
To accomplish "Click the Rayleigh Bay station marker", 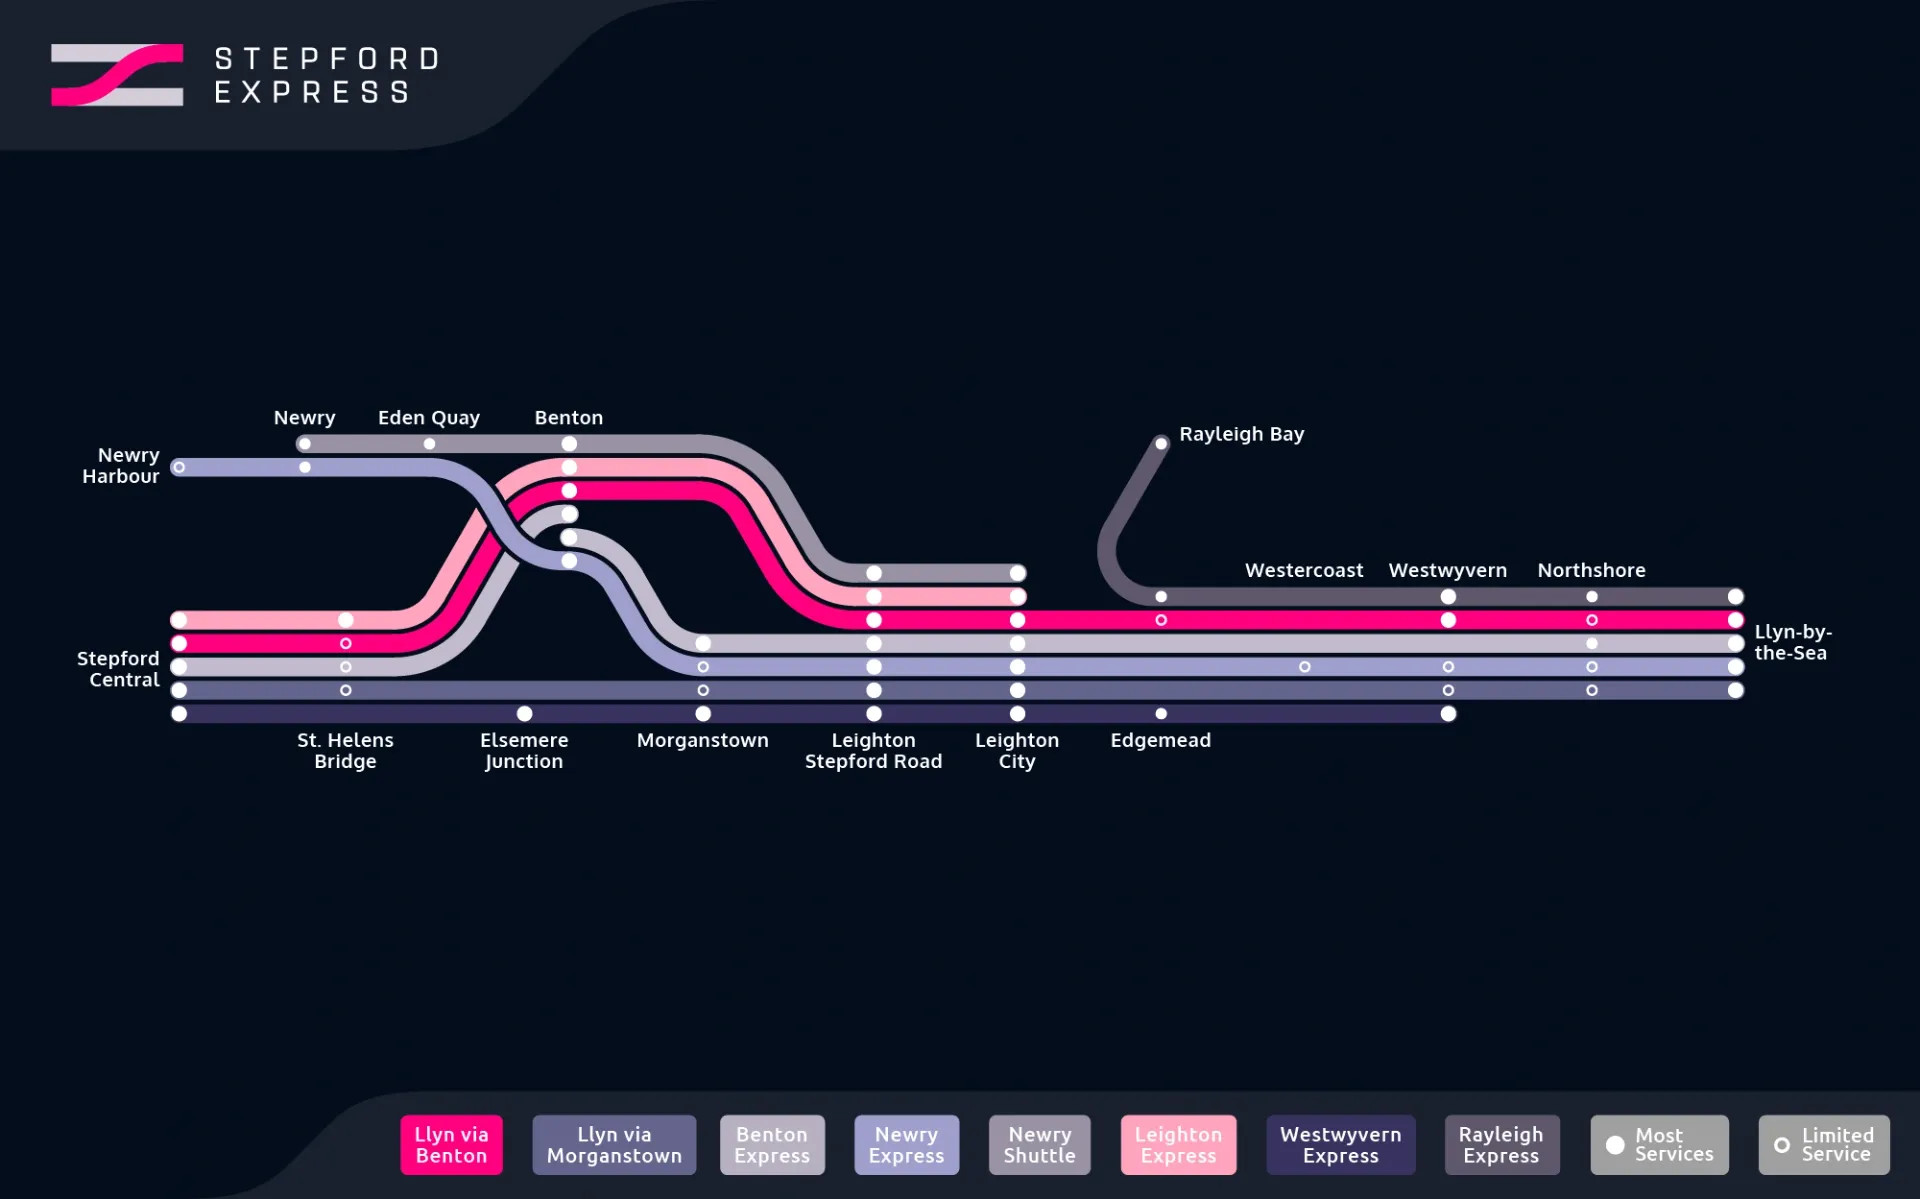I will click(x=1161, y=443).
